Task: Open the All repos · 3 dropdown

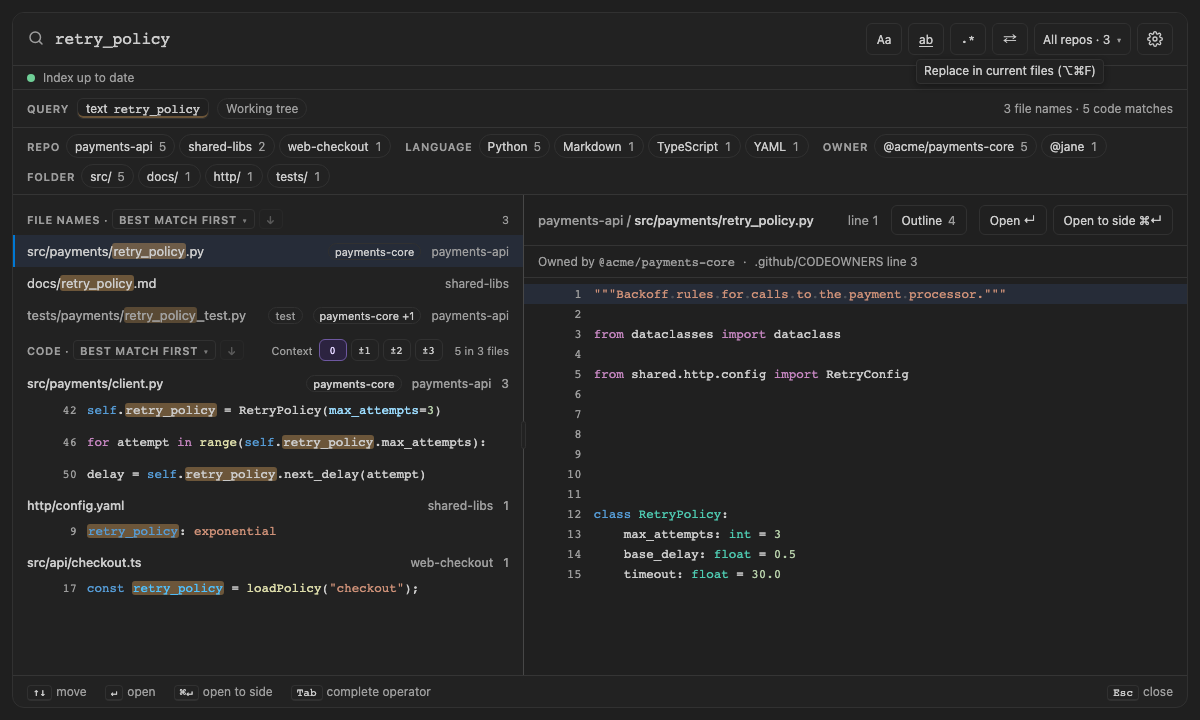Action: click(1082, 39)
